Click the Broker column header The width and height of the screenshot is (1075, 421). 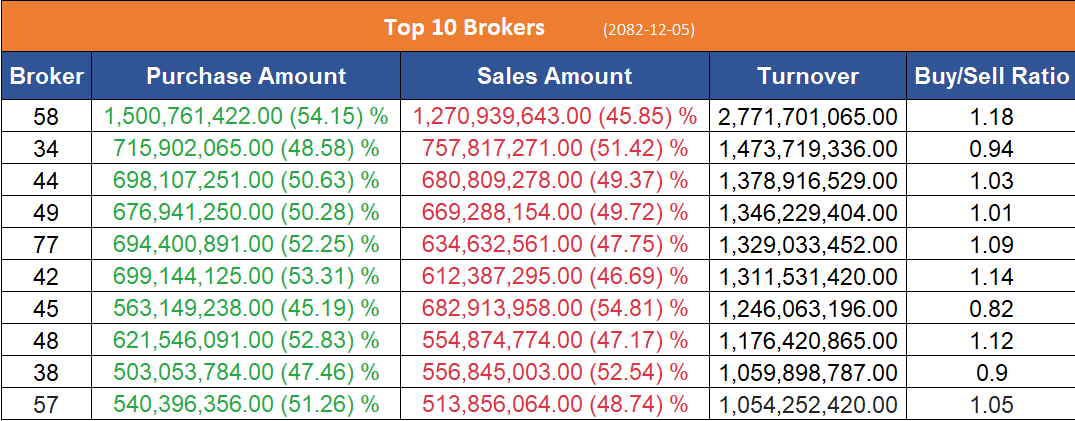click(46, 76)
